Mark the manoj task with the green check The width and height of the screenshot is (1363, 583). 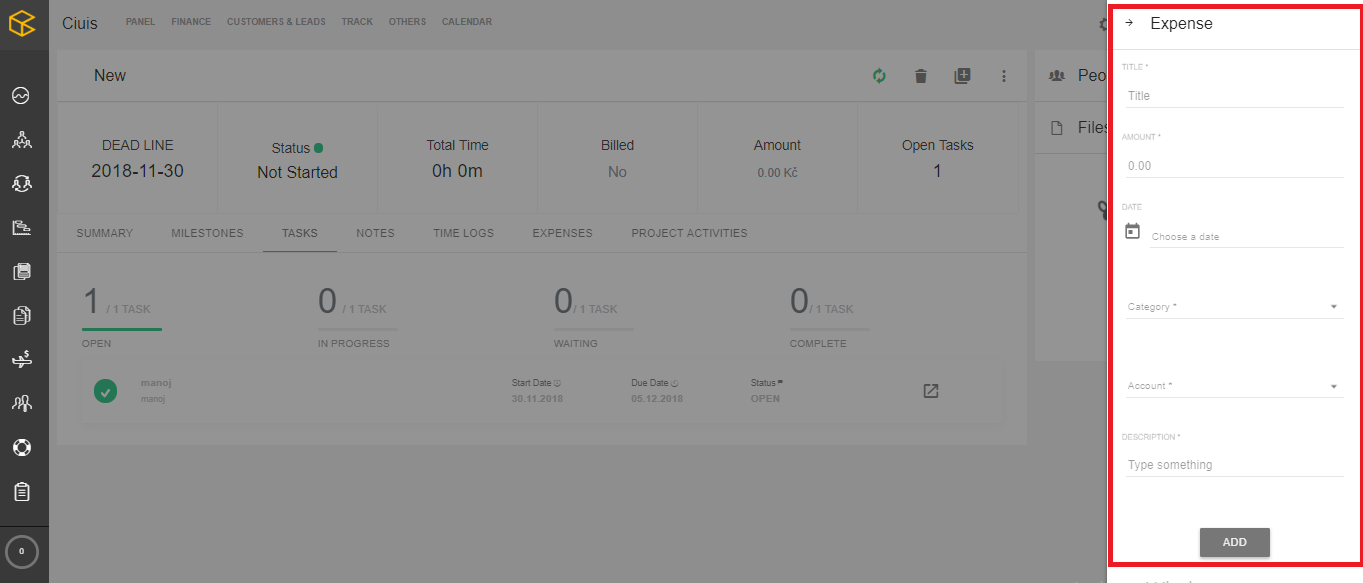[105, 391]
